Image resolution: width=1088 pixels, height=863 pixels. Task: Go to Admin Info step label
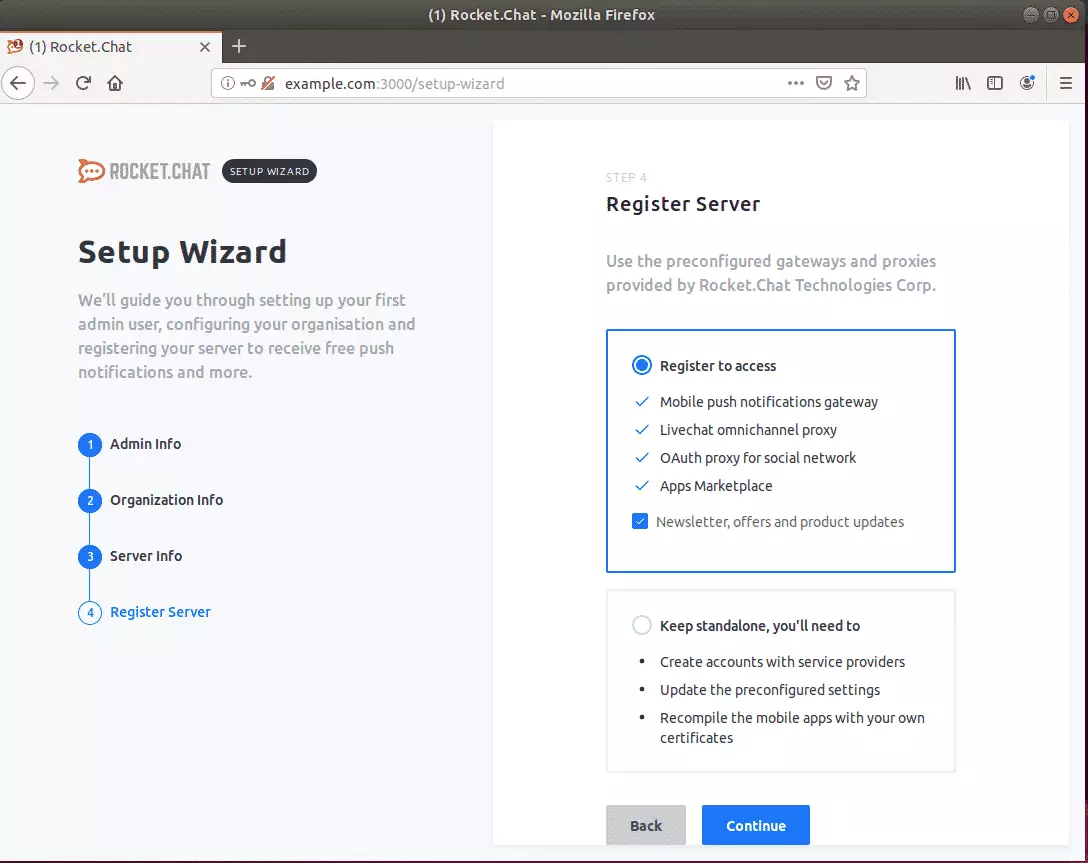pyautogui.click(x=145, y=444)
